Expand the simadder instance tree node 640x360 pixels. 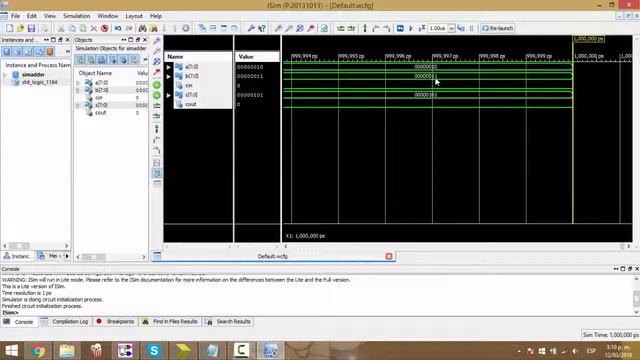5,75
